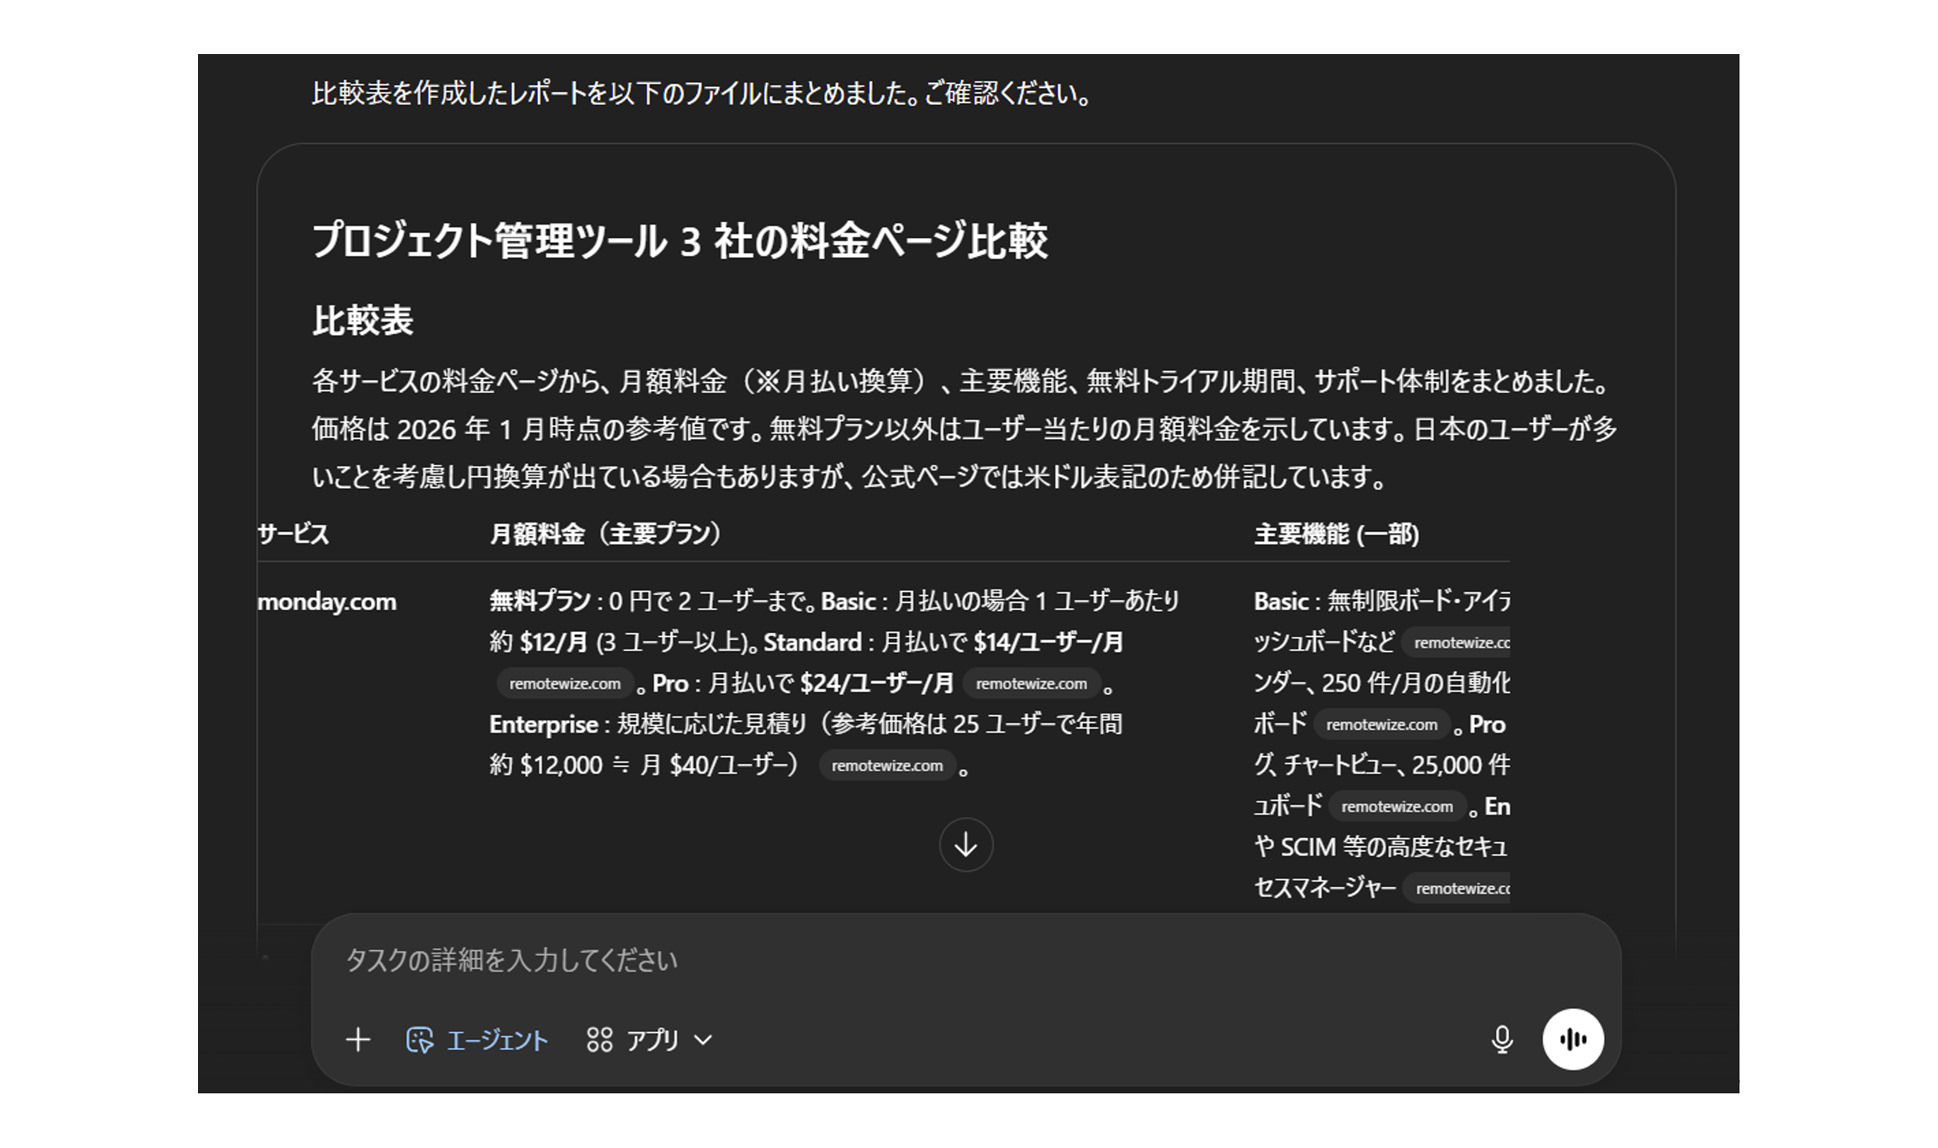This screenshot has height=1148, width=1938.
Task: Click the アプリ grid icon
Action: 599,1040
